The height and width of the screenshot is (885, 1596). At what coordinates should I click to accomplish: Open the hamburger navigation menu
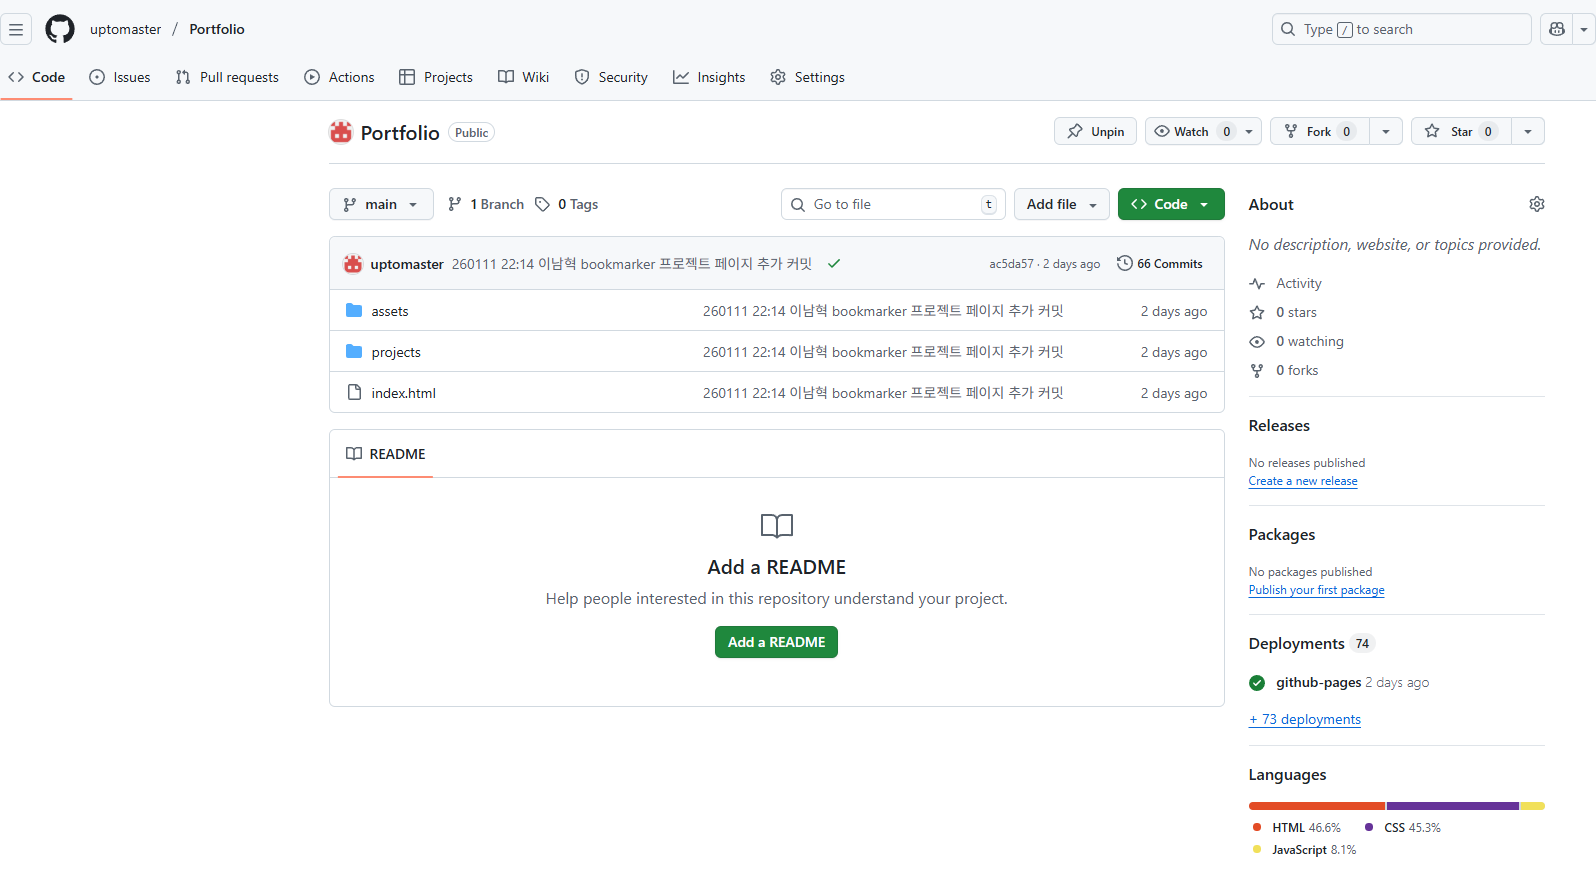[x=16, y=29]
